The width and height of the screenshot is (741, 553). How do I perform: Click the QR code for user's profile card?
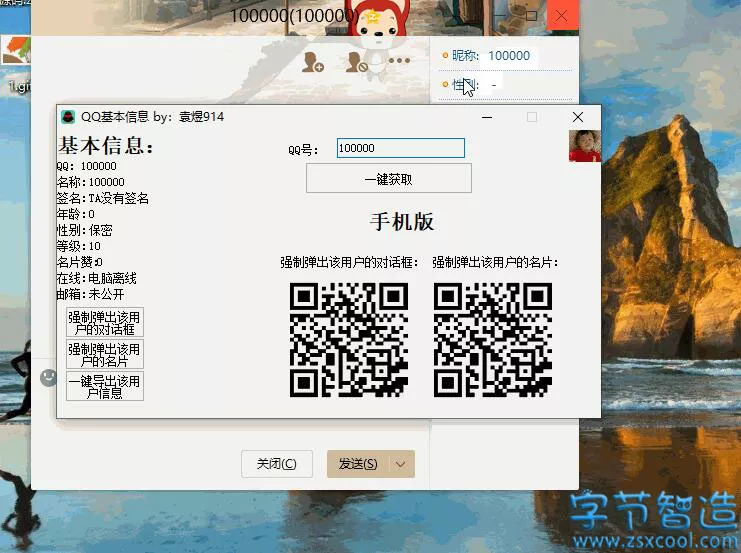(493, 339)
